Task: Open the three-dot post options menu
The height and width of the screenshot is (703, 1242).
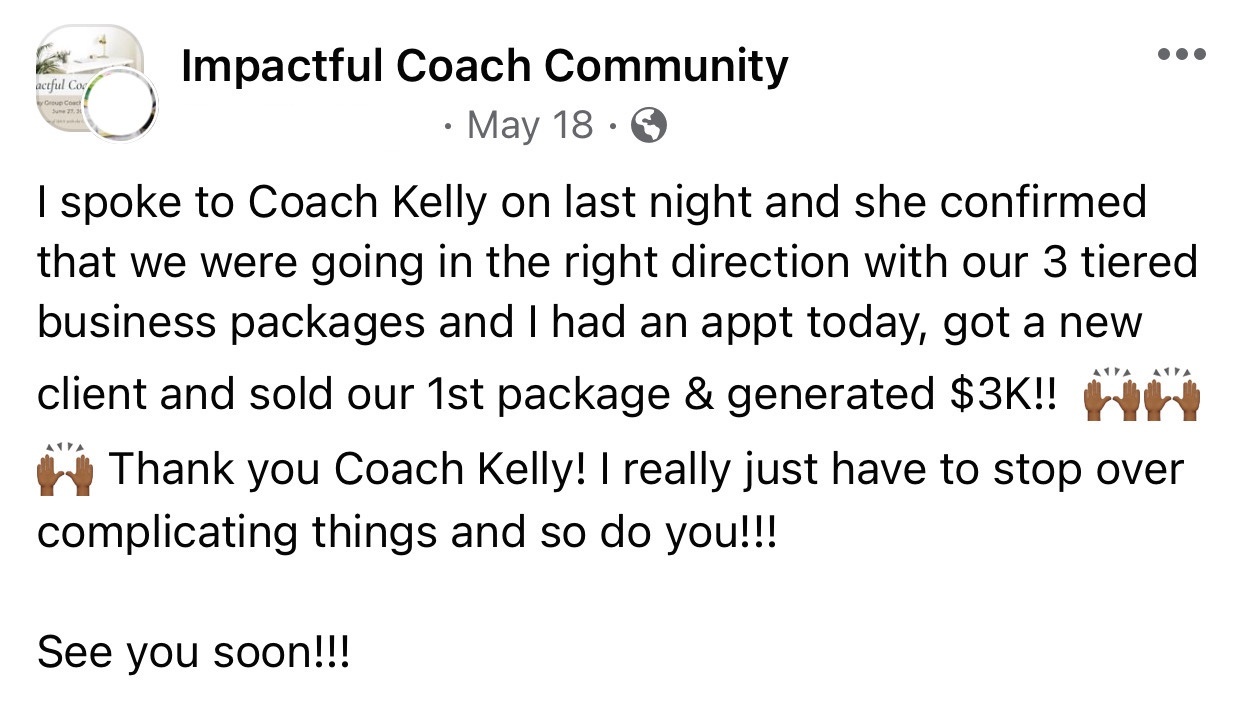Action: pos(1181,54)
